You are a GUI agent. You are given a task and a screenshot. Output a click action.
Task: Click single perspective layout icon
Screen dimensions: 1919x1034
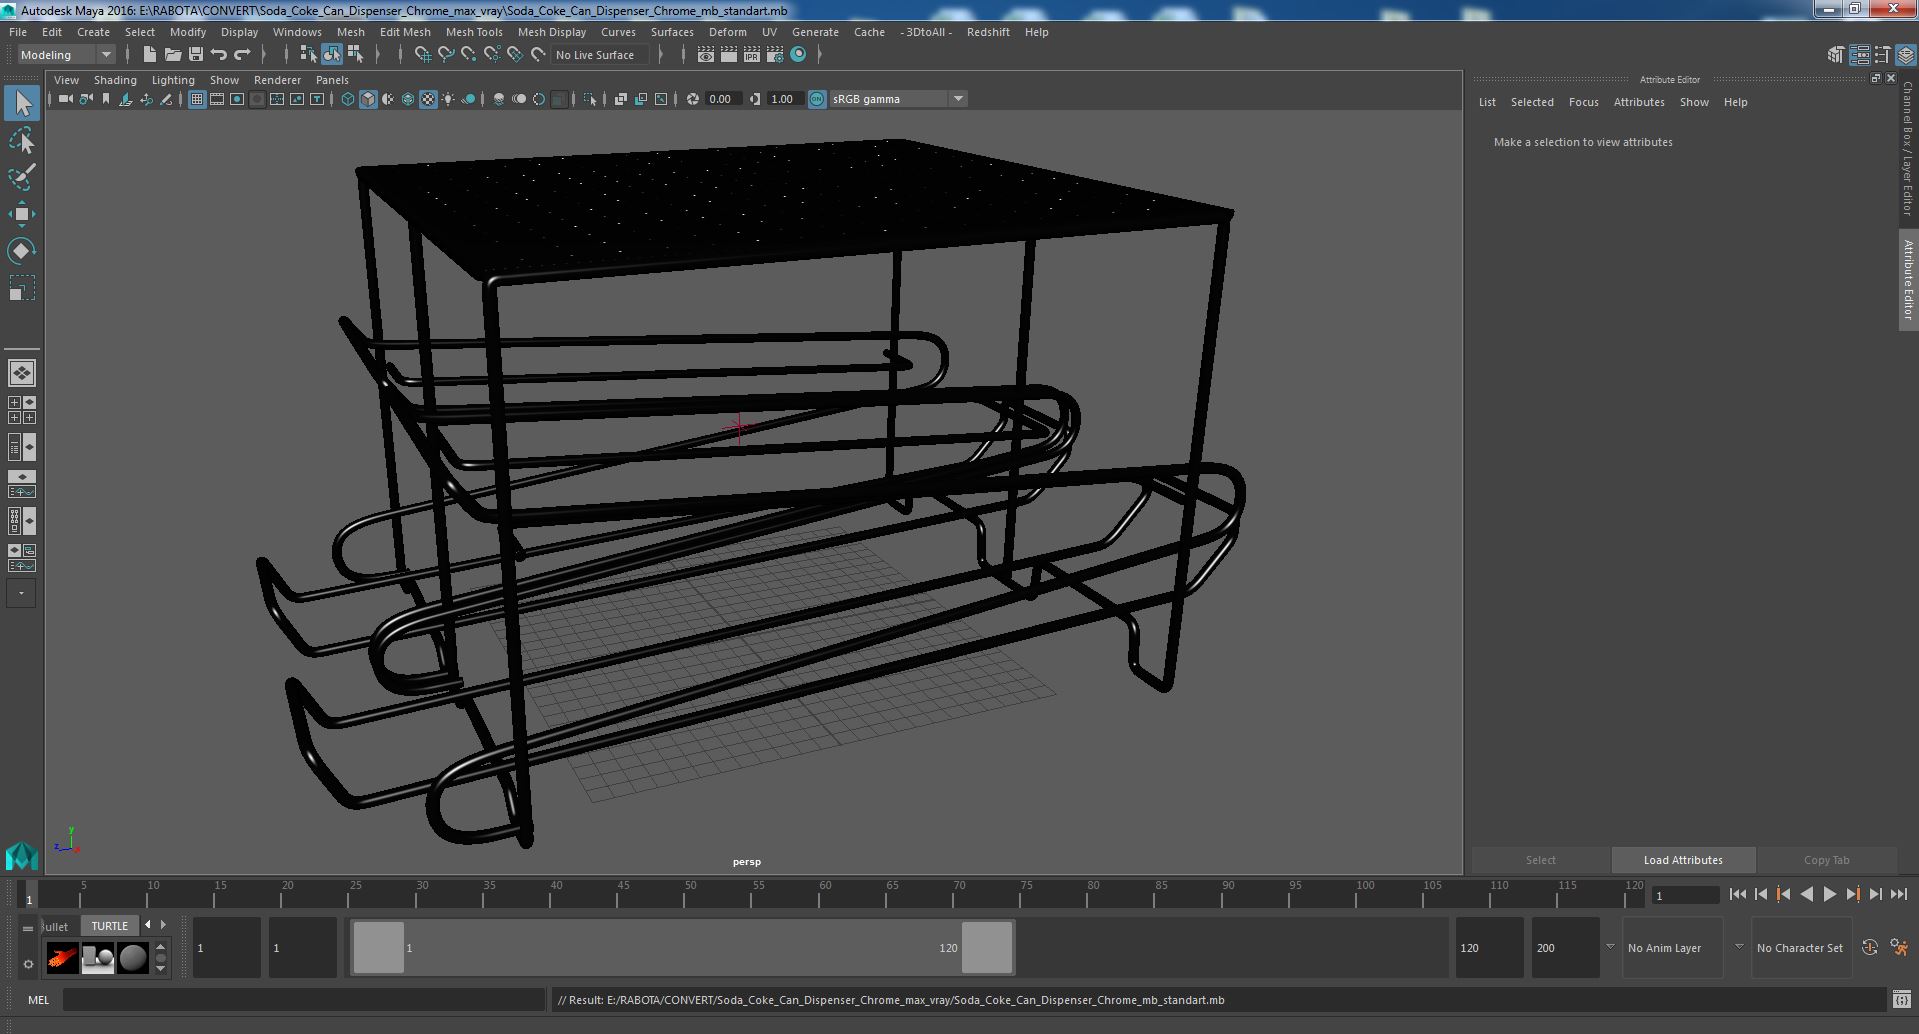pyautogui.click(x=22, y=373)
